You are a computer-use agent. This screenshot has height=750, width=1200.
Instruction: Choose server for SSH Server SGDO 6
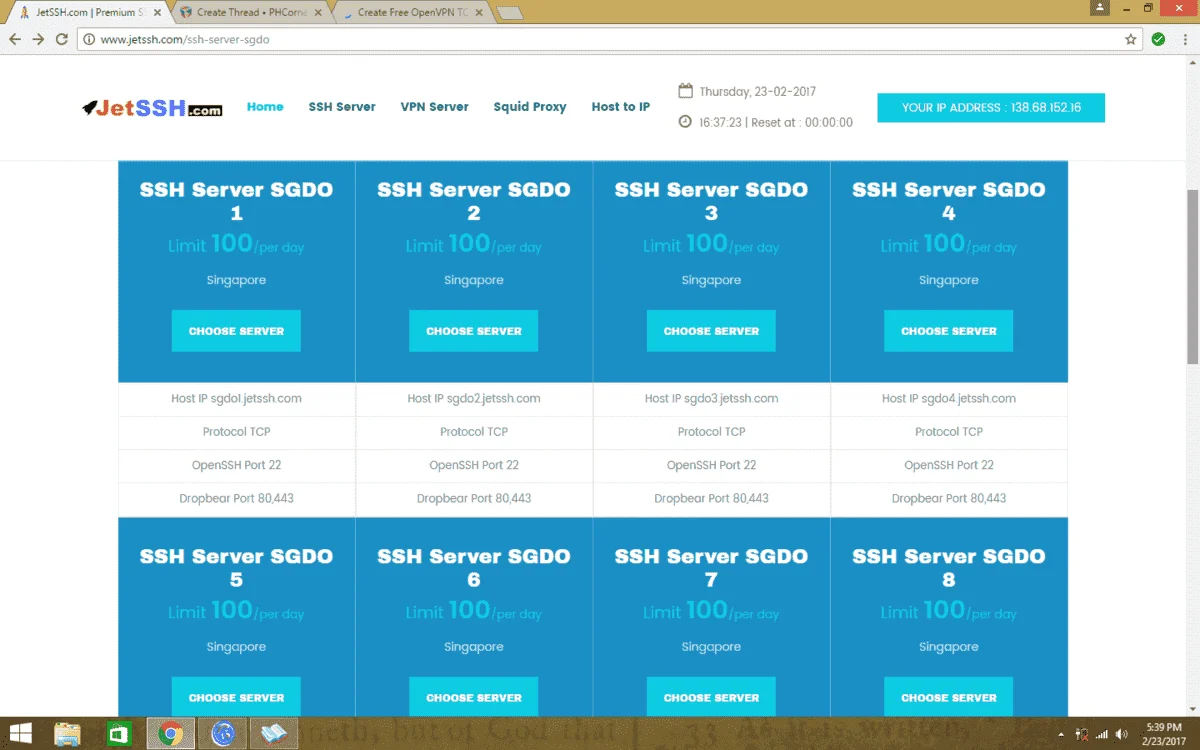(474, 697)
